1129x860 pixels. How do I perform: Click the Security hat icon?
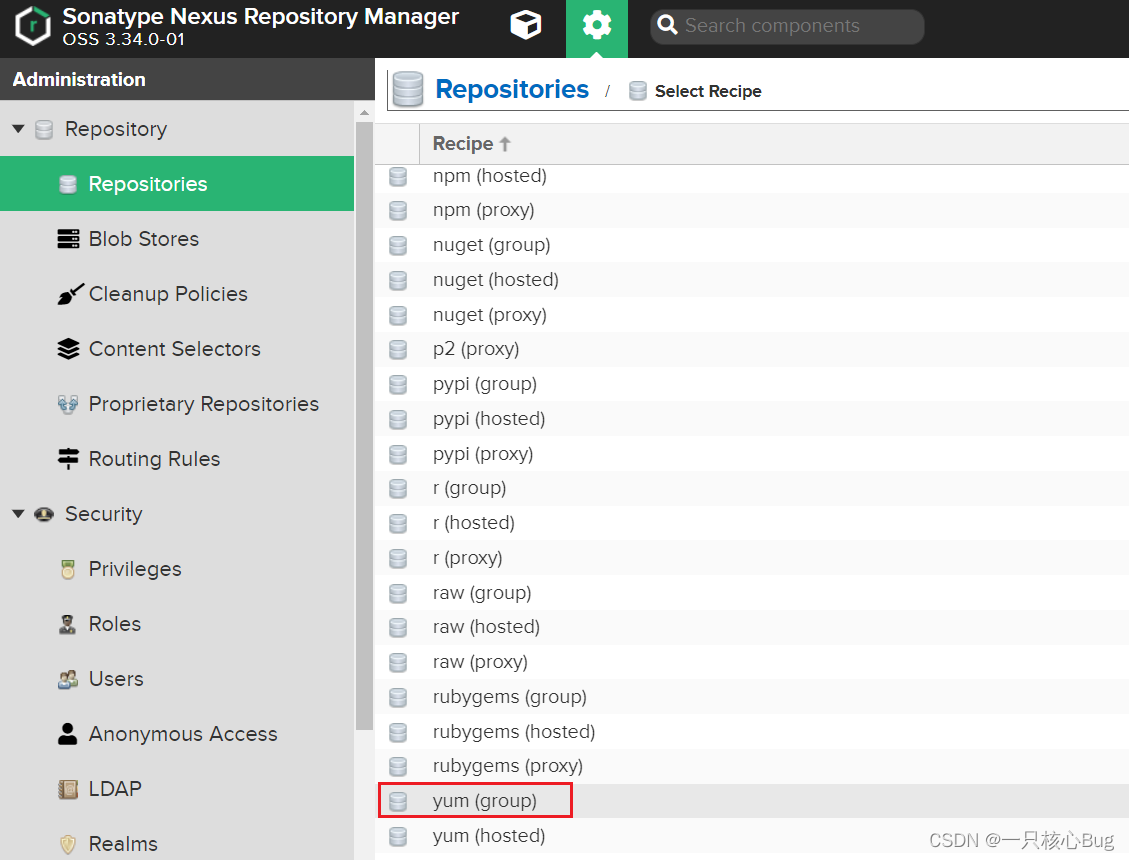45,514
